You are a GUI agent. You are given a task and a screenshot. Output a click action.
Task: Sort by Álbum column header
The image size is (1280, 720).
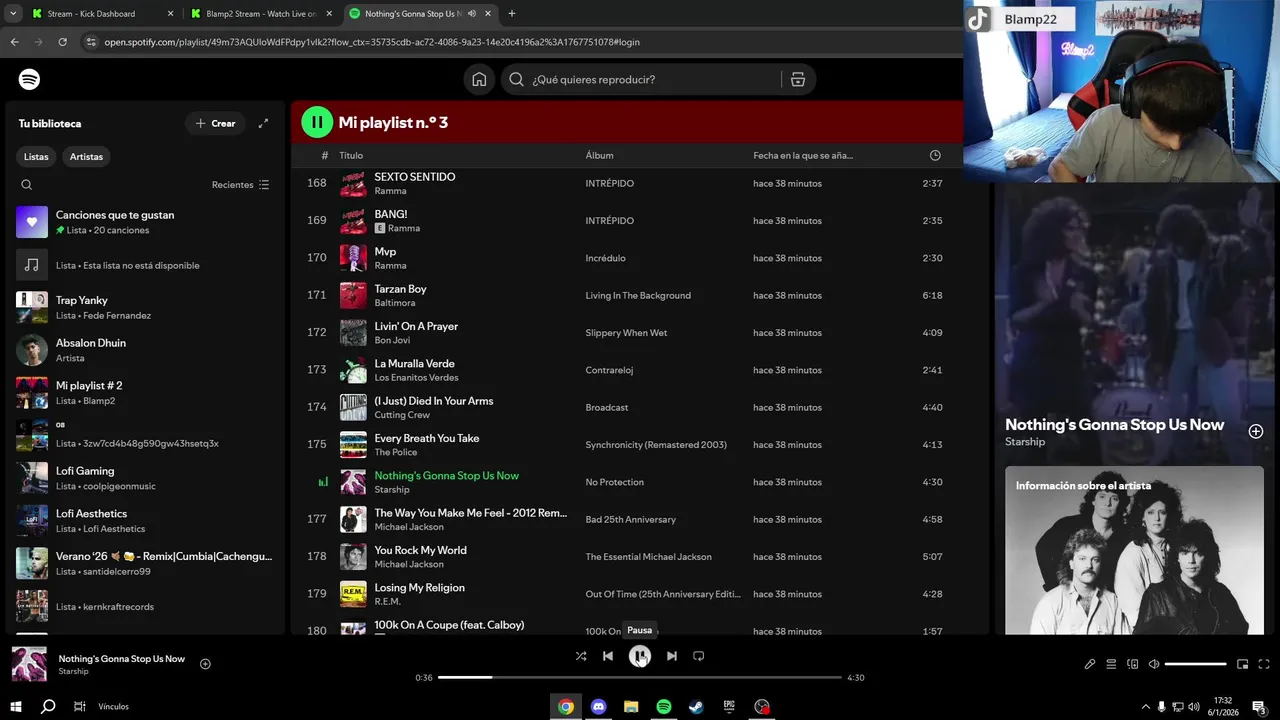coord(599,155)
